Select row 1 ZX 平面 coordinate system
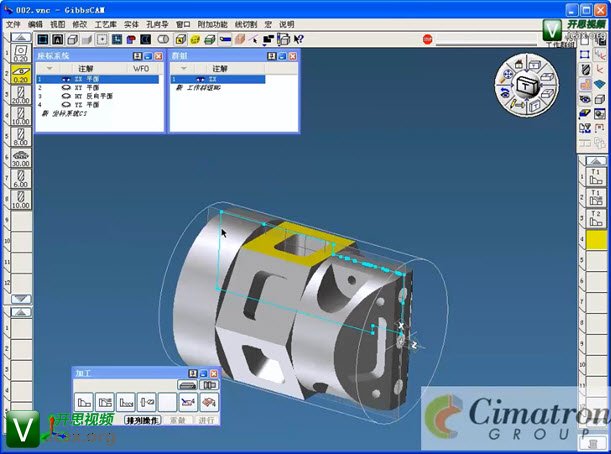 click(98, 79)
